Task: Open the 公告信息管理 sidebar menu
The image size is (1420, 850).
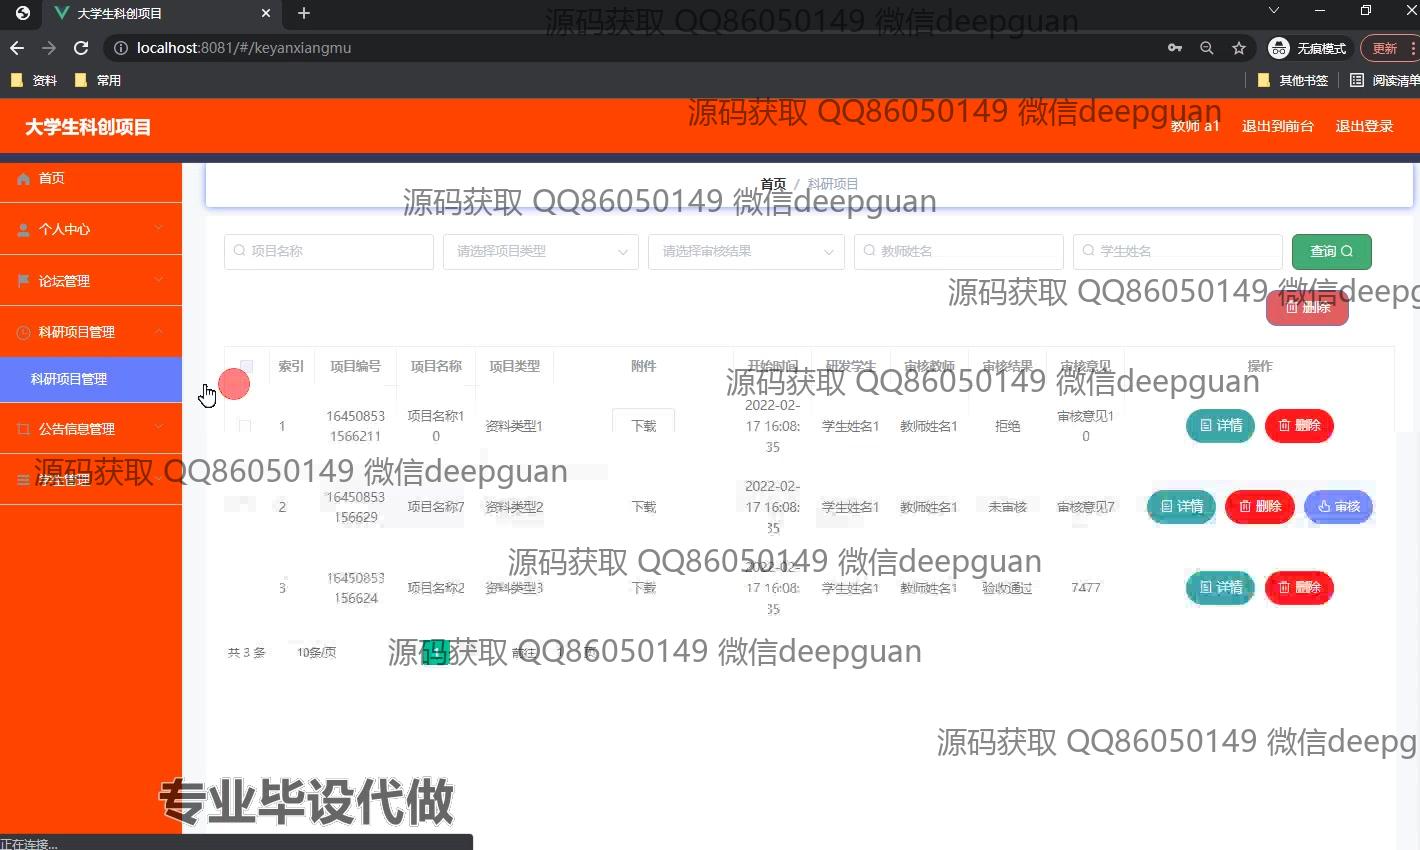Action: coord(90,429)
